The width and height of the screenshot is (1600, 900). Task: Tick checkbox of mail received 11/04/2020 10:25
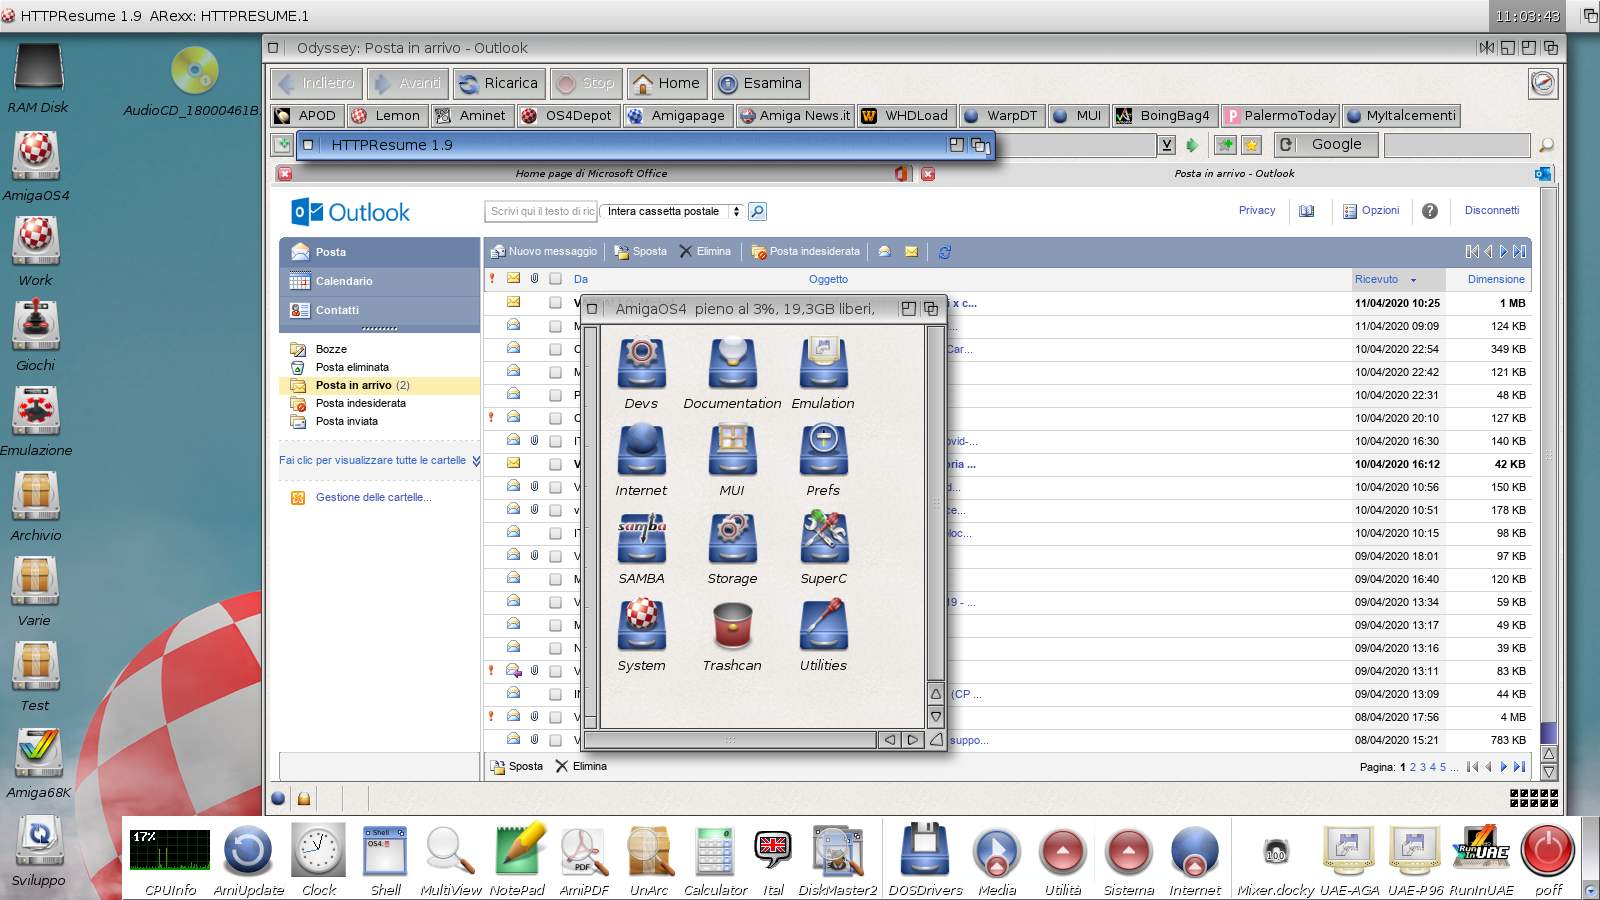click(555, 302)
